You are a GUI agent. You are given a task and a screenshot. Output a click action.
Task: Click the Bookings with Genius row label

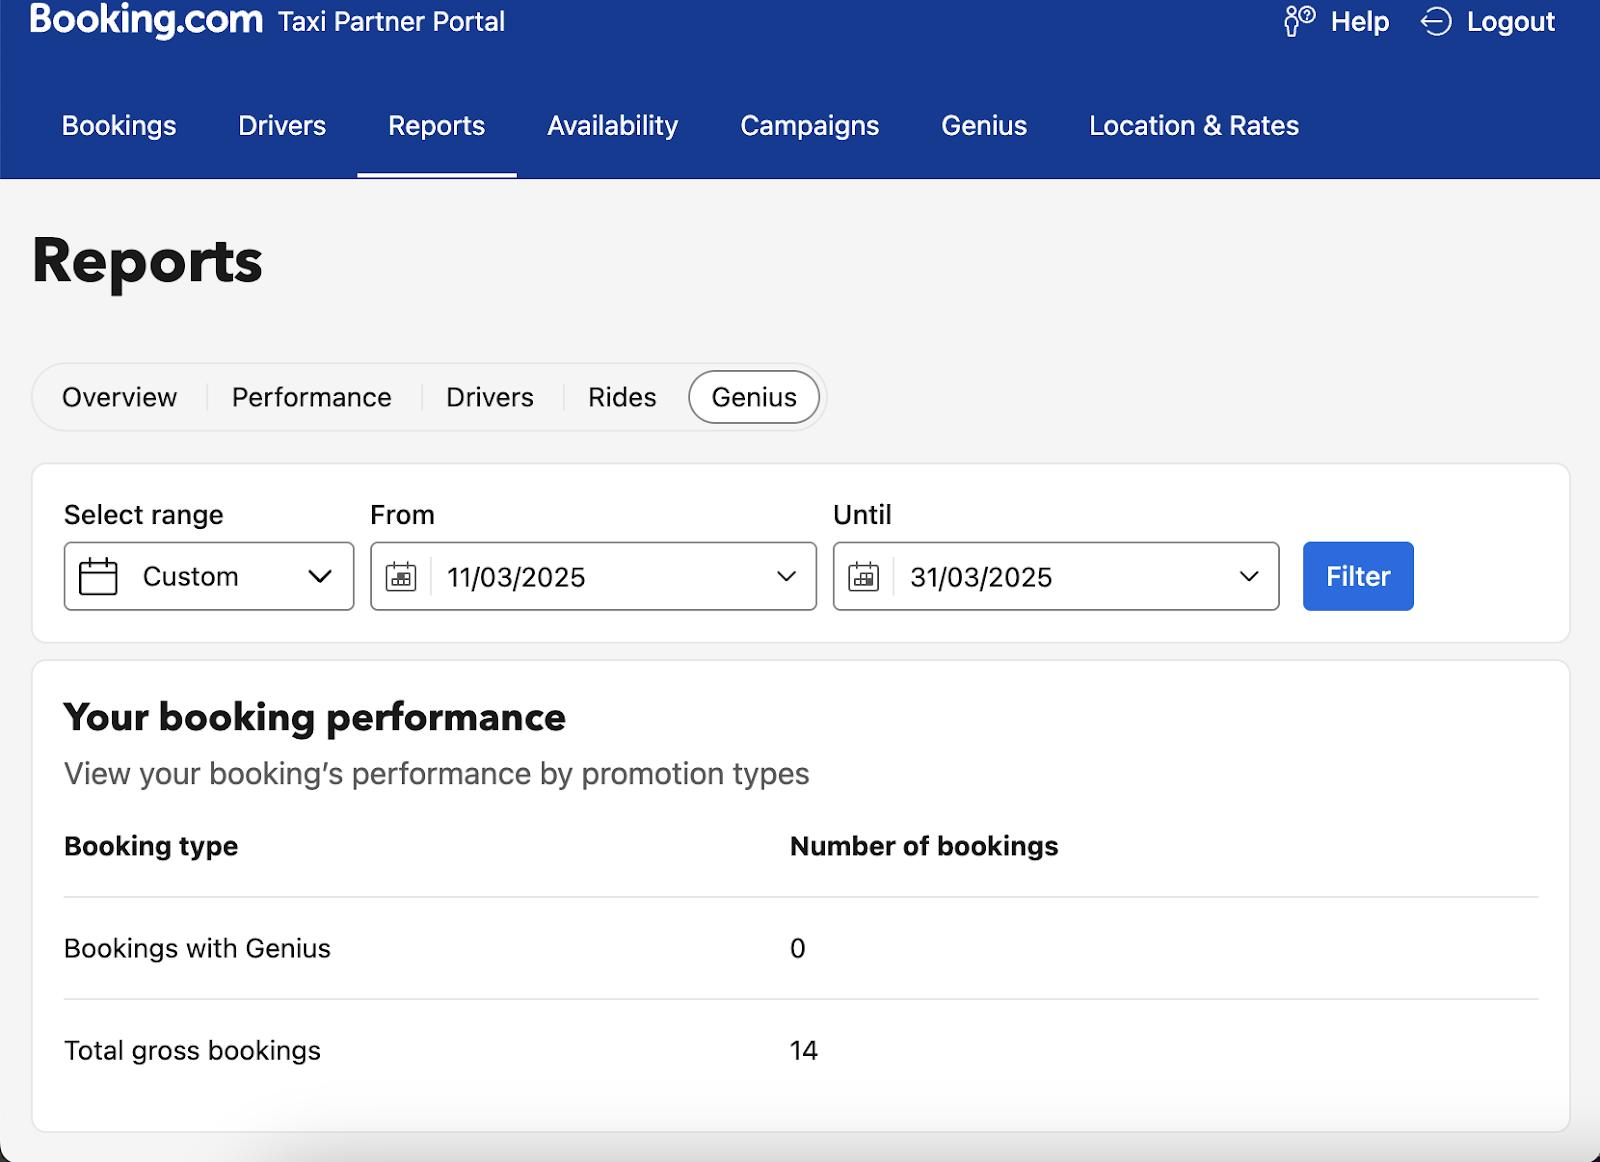click(197, 948)
